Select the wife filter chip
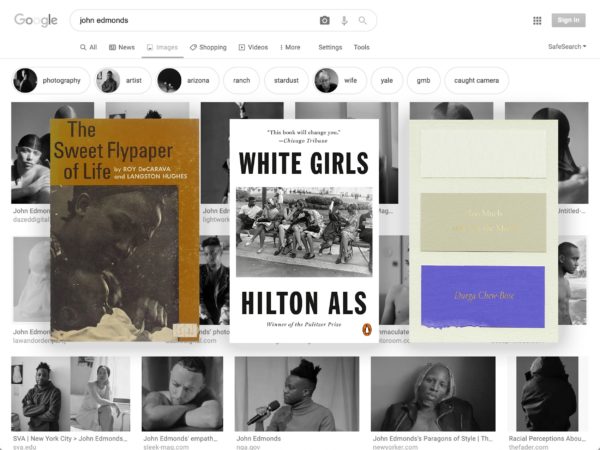The width and height of the screenshot is (600, 450). (339, 80)
